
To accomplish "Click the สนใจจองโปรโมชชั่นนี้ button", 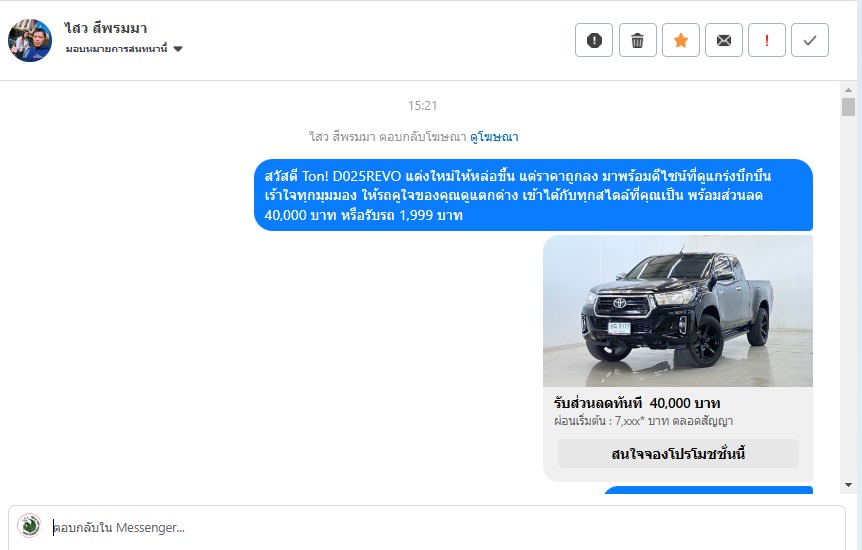I will pyautogui.click(x=678, y=454).
